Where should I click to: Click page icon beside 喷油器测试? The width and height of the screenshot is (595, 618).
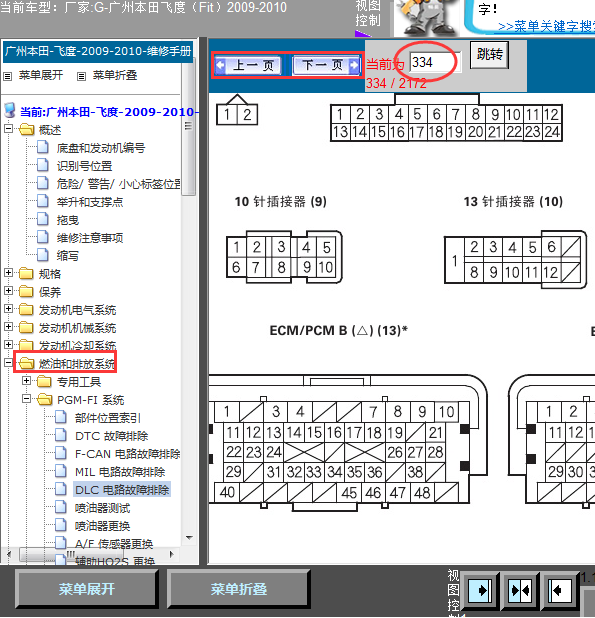(x=61, y=507)
